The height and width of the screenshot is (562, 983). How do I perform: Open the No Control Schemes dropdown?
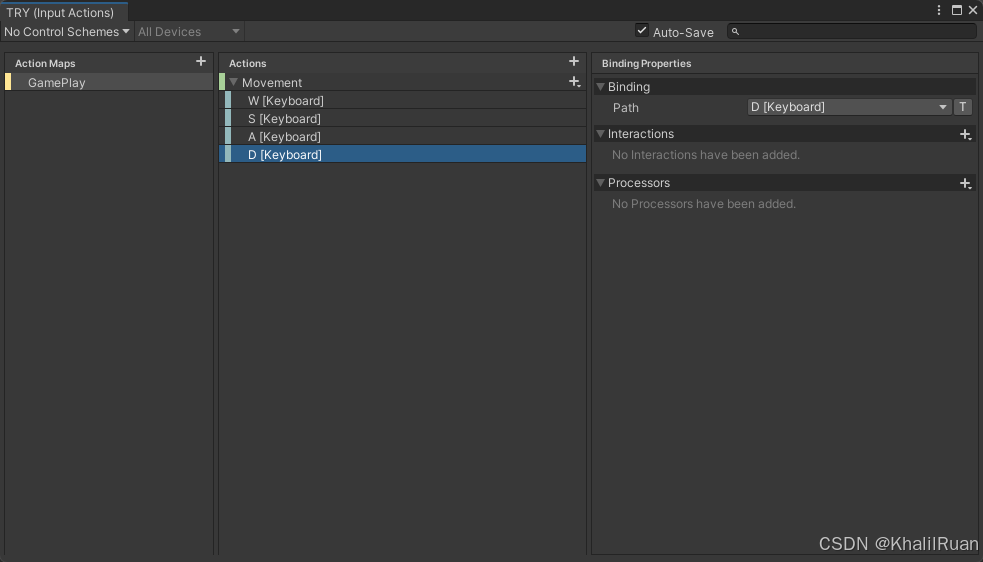pyautogui.click(x=67, y=31)
